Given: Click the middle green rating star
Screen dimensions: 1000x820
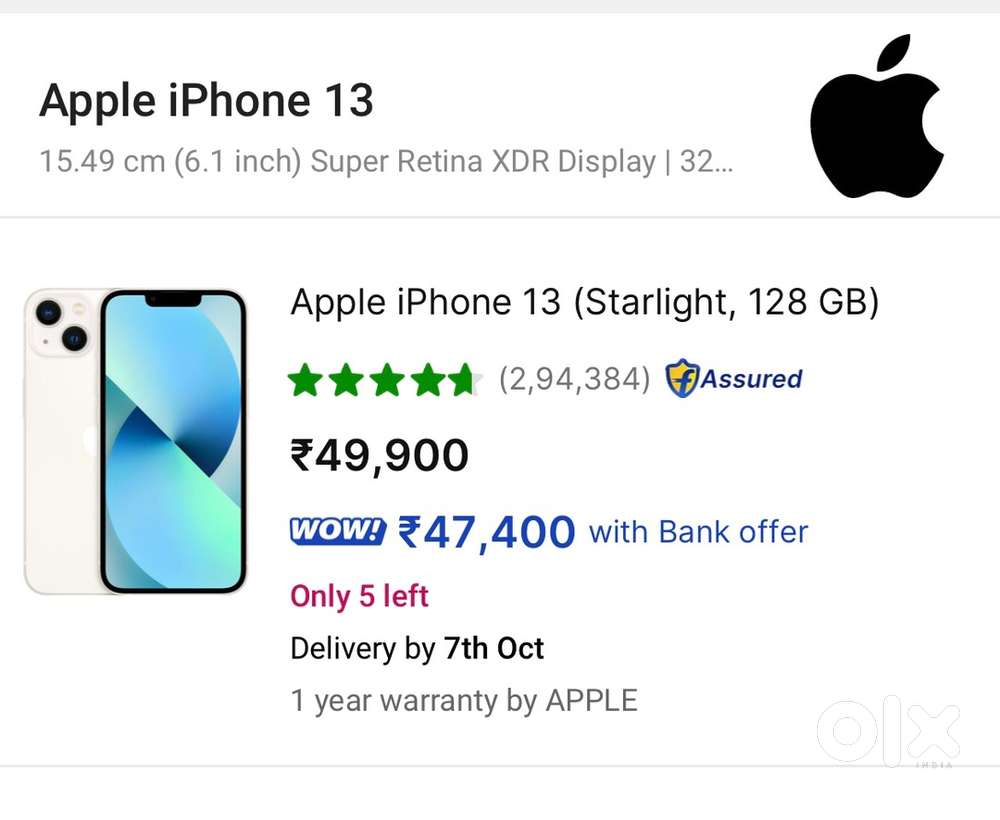Looking at the screenshot, I should [x=384, y=380].
